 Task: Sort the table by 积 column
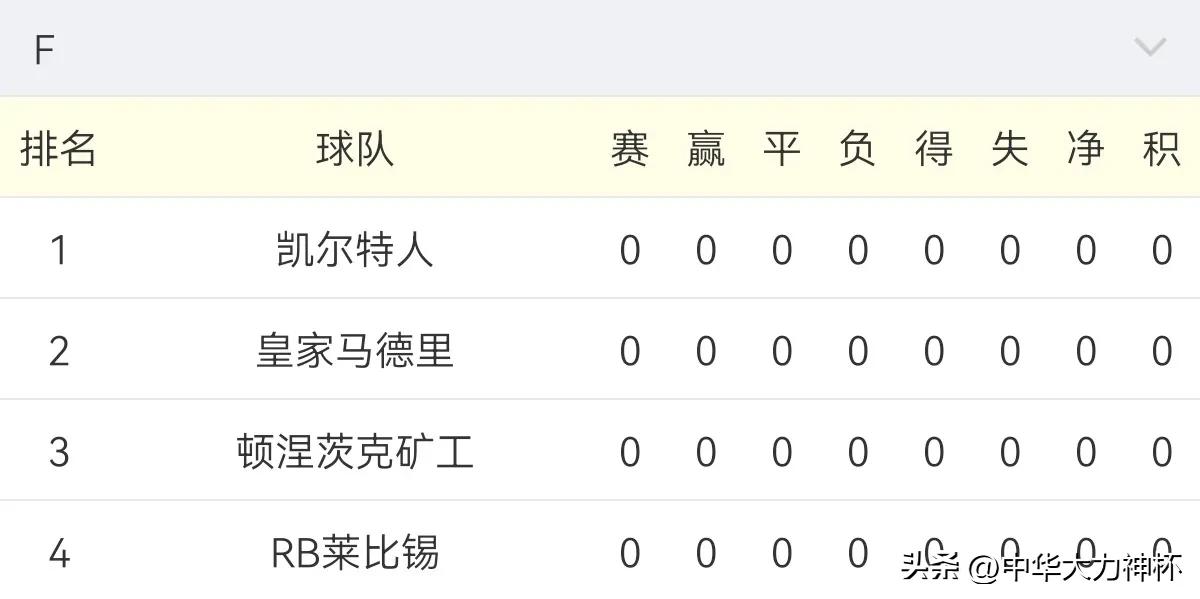point(1160,147)
